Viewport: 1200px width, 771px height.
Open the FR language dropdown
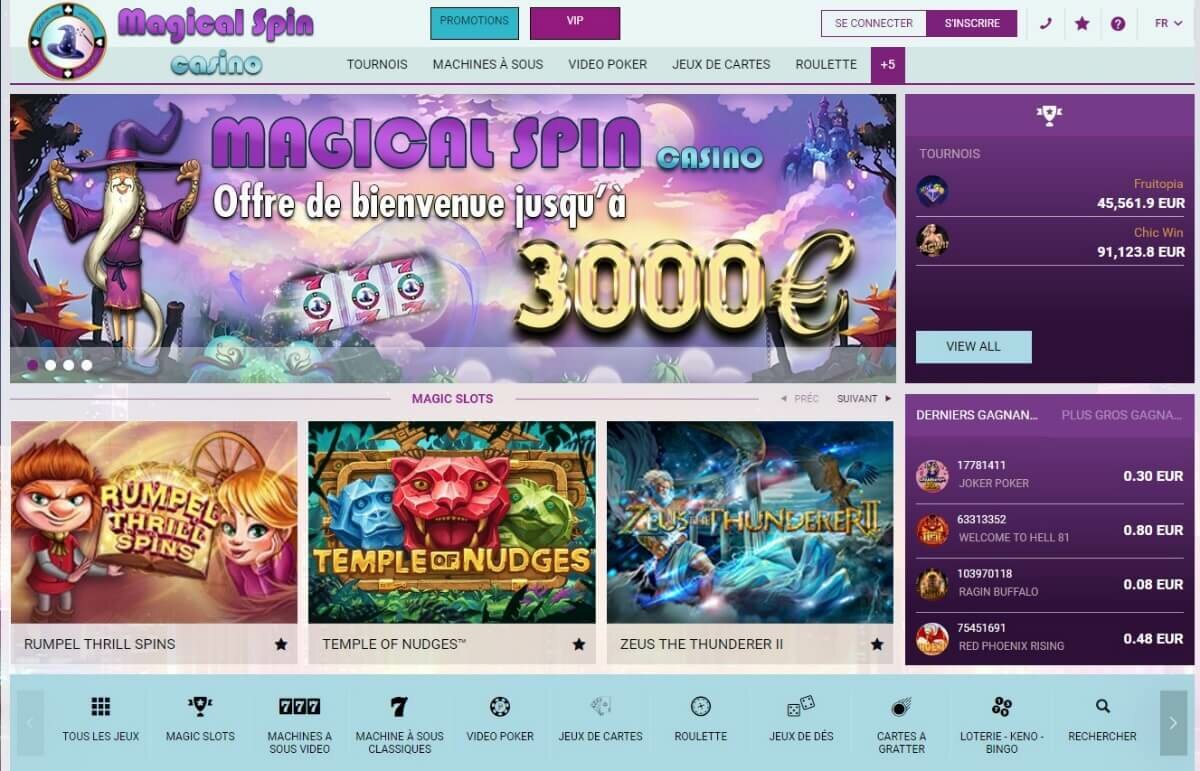pyautogui.click(x=1168, y=24)
